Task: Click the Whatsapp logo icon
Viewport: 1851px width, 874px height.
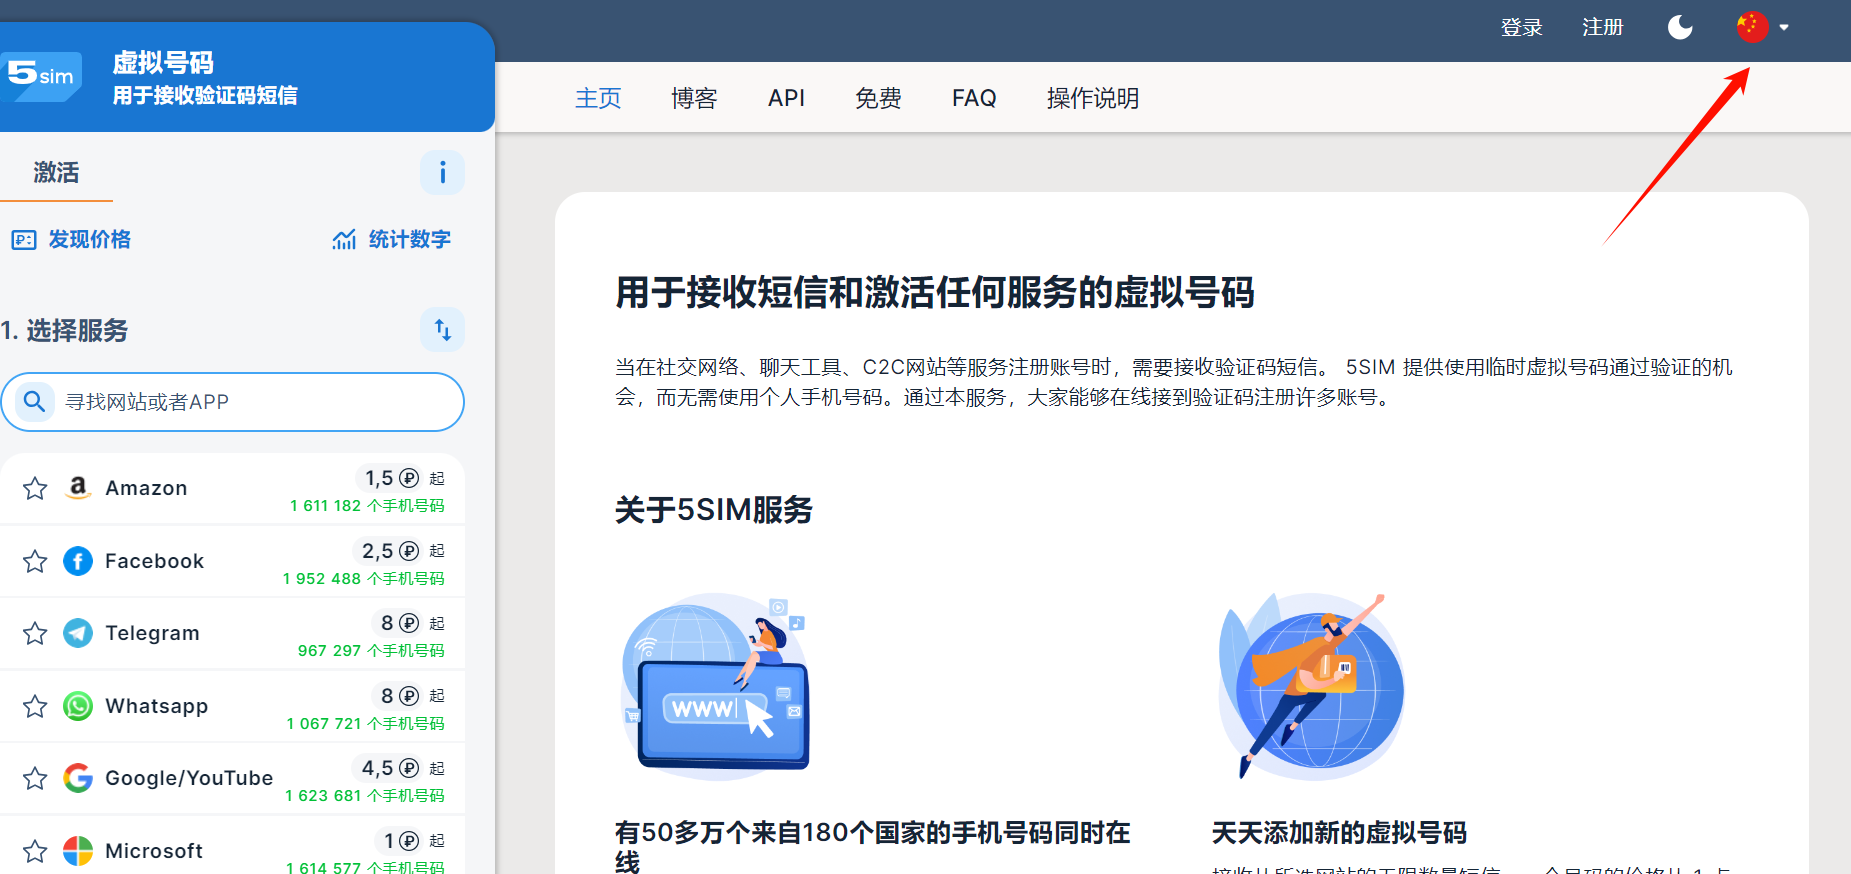Action: (78, 706)
